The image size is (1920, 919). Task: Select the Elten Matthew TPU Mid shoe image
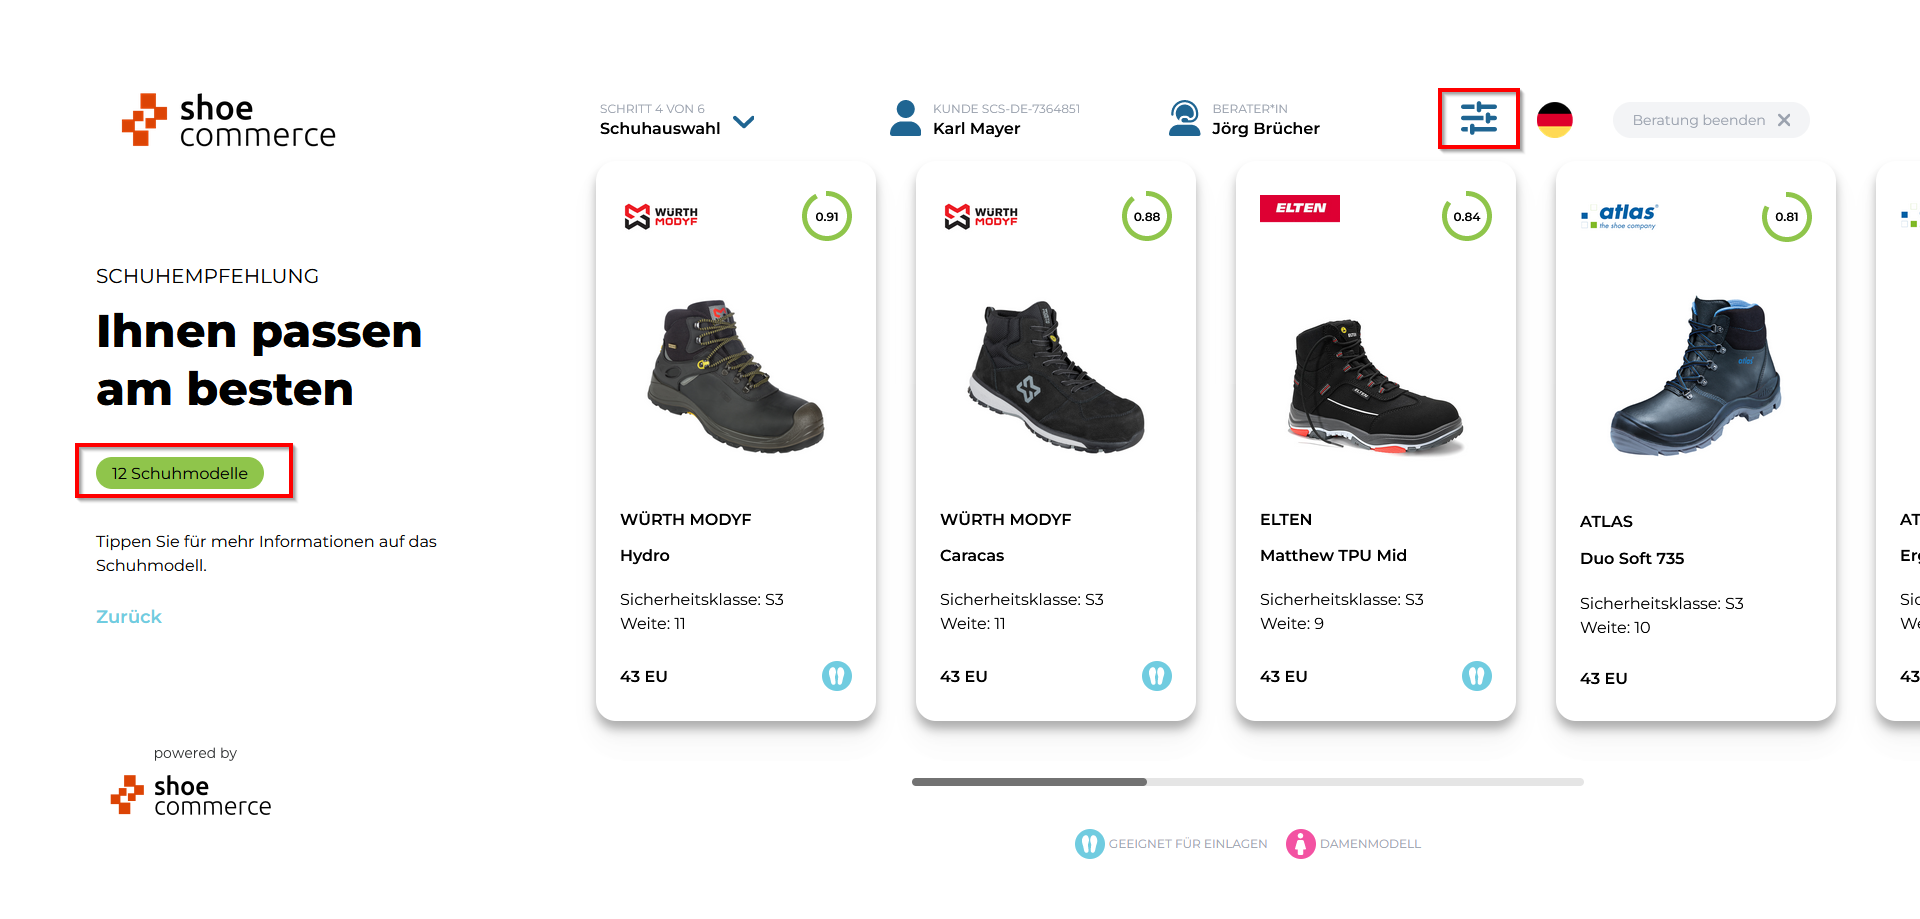pyautogui.click(x=1376, y=386)
